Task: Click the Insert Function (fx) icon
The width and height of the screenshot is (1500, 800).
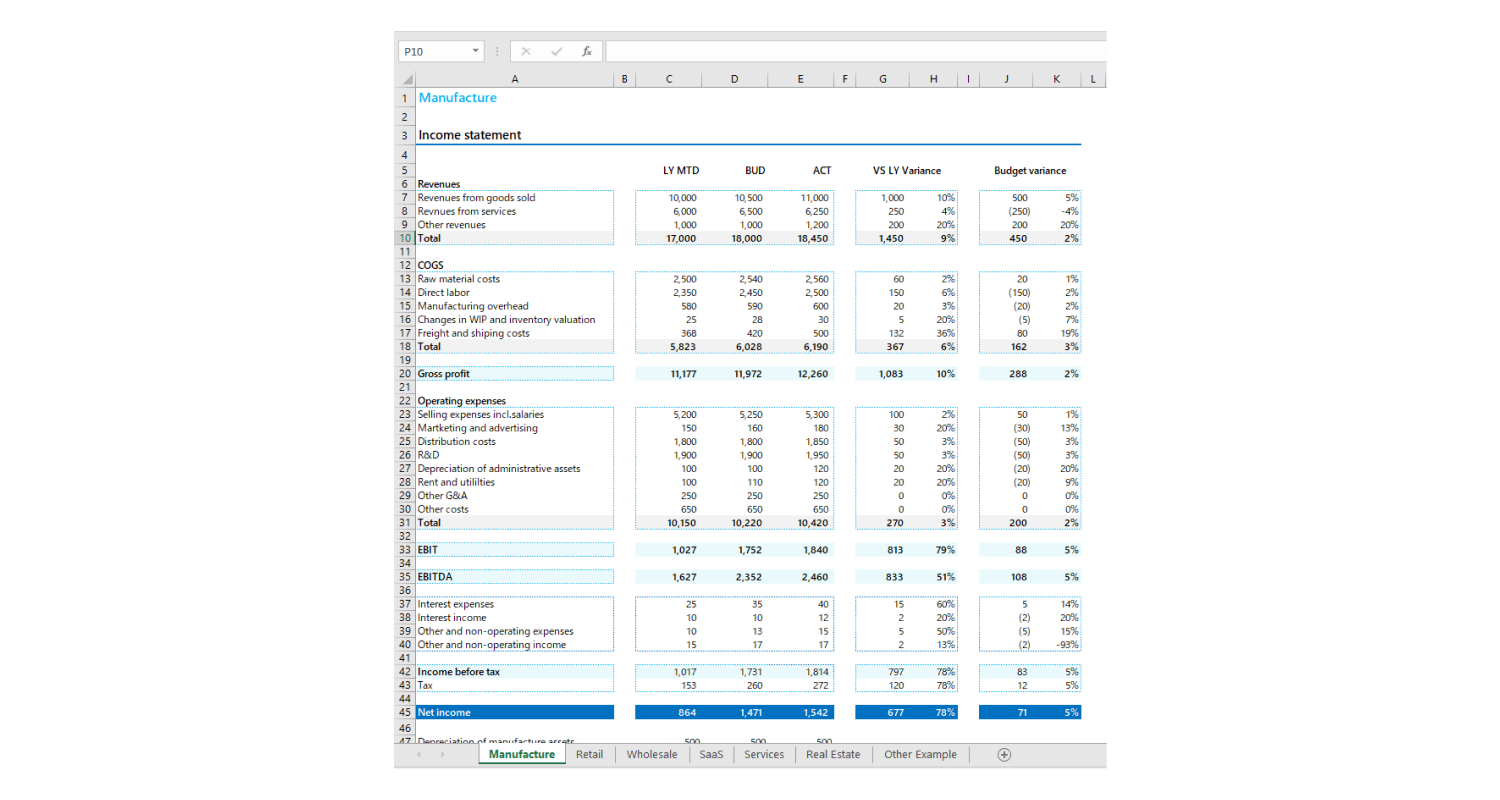Action: (586, 51)
